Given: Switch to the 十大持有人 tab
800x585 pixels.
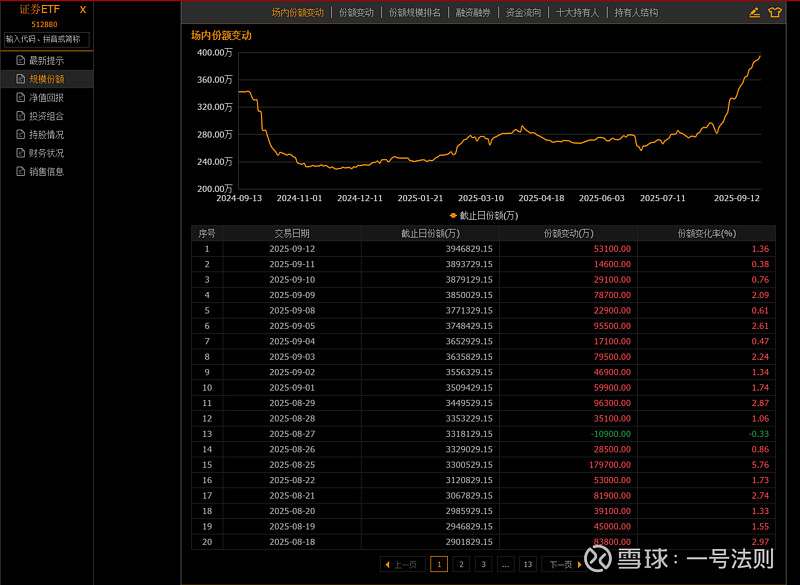Looking at the screenshot, I should (577, 12).
